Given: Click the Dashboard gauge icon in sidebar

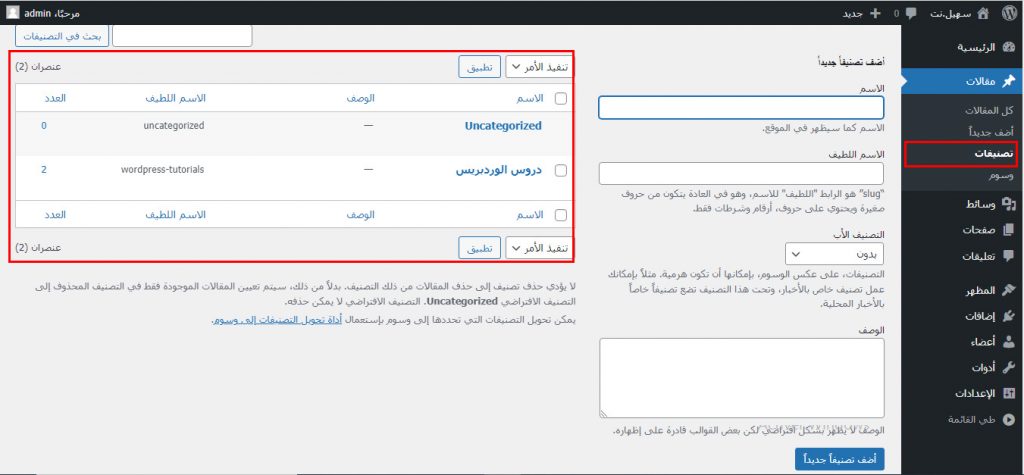Looking at the screenshot, I should coord(1009,47).
